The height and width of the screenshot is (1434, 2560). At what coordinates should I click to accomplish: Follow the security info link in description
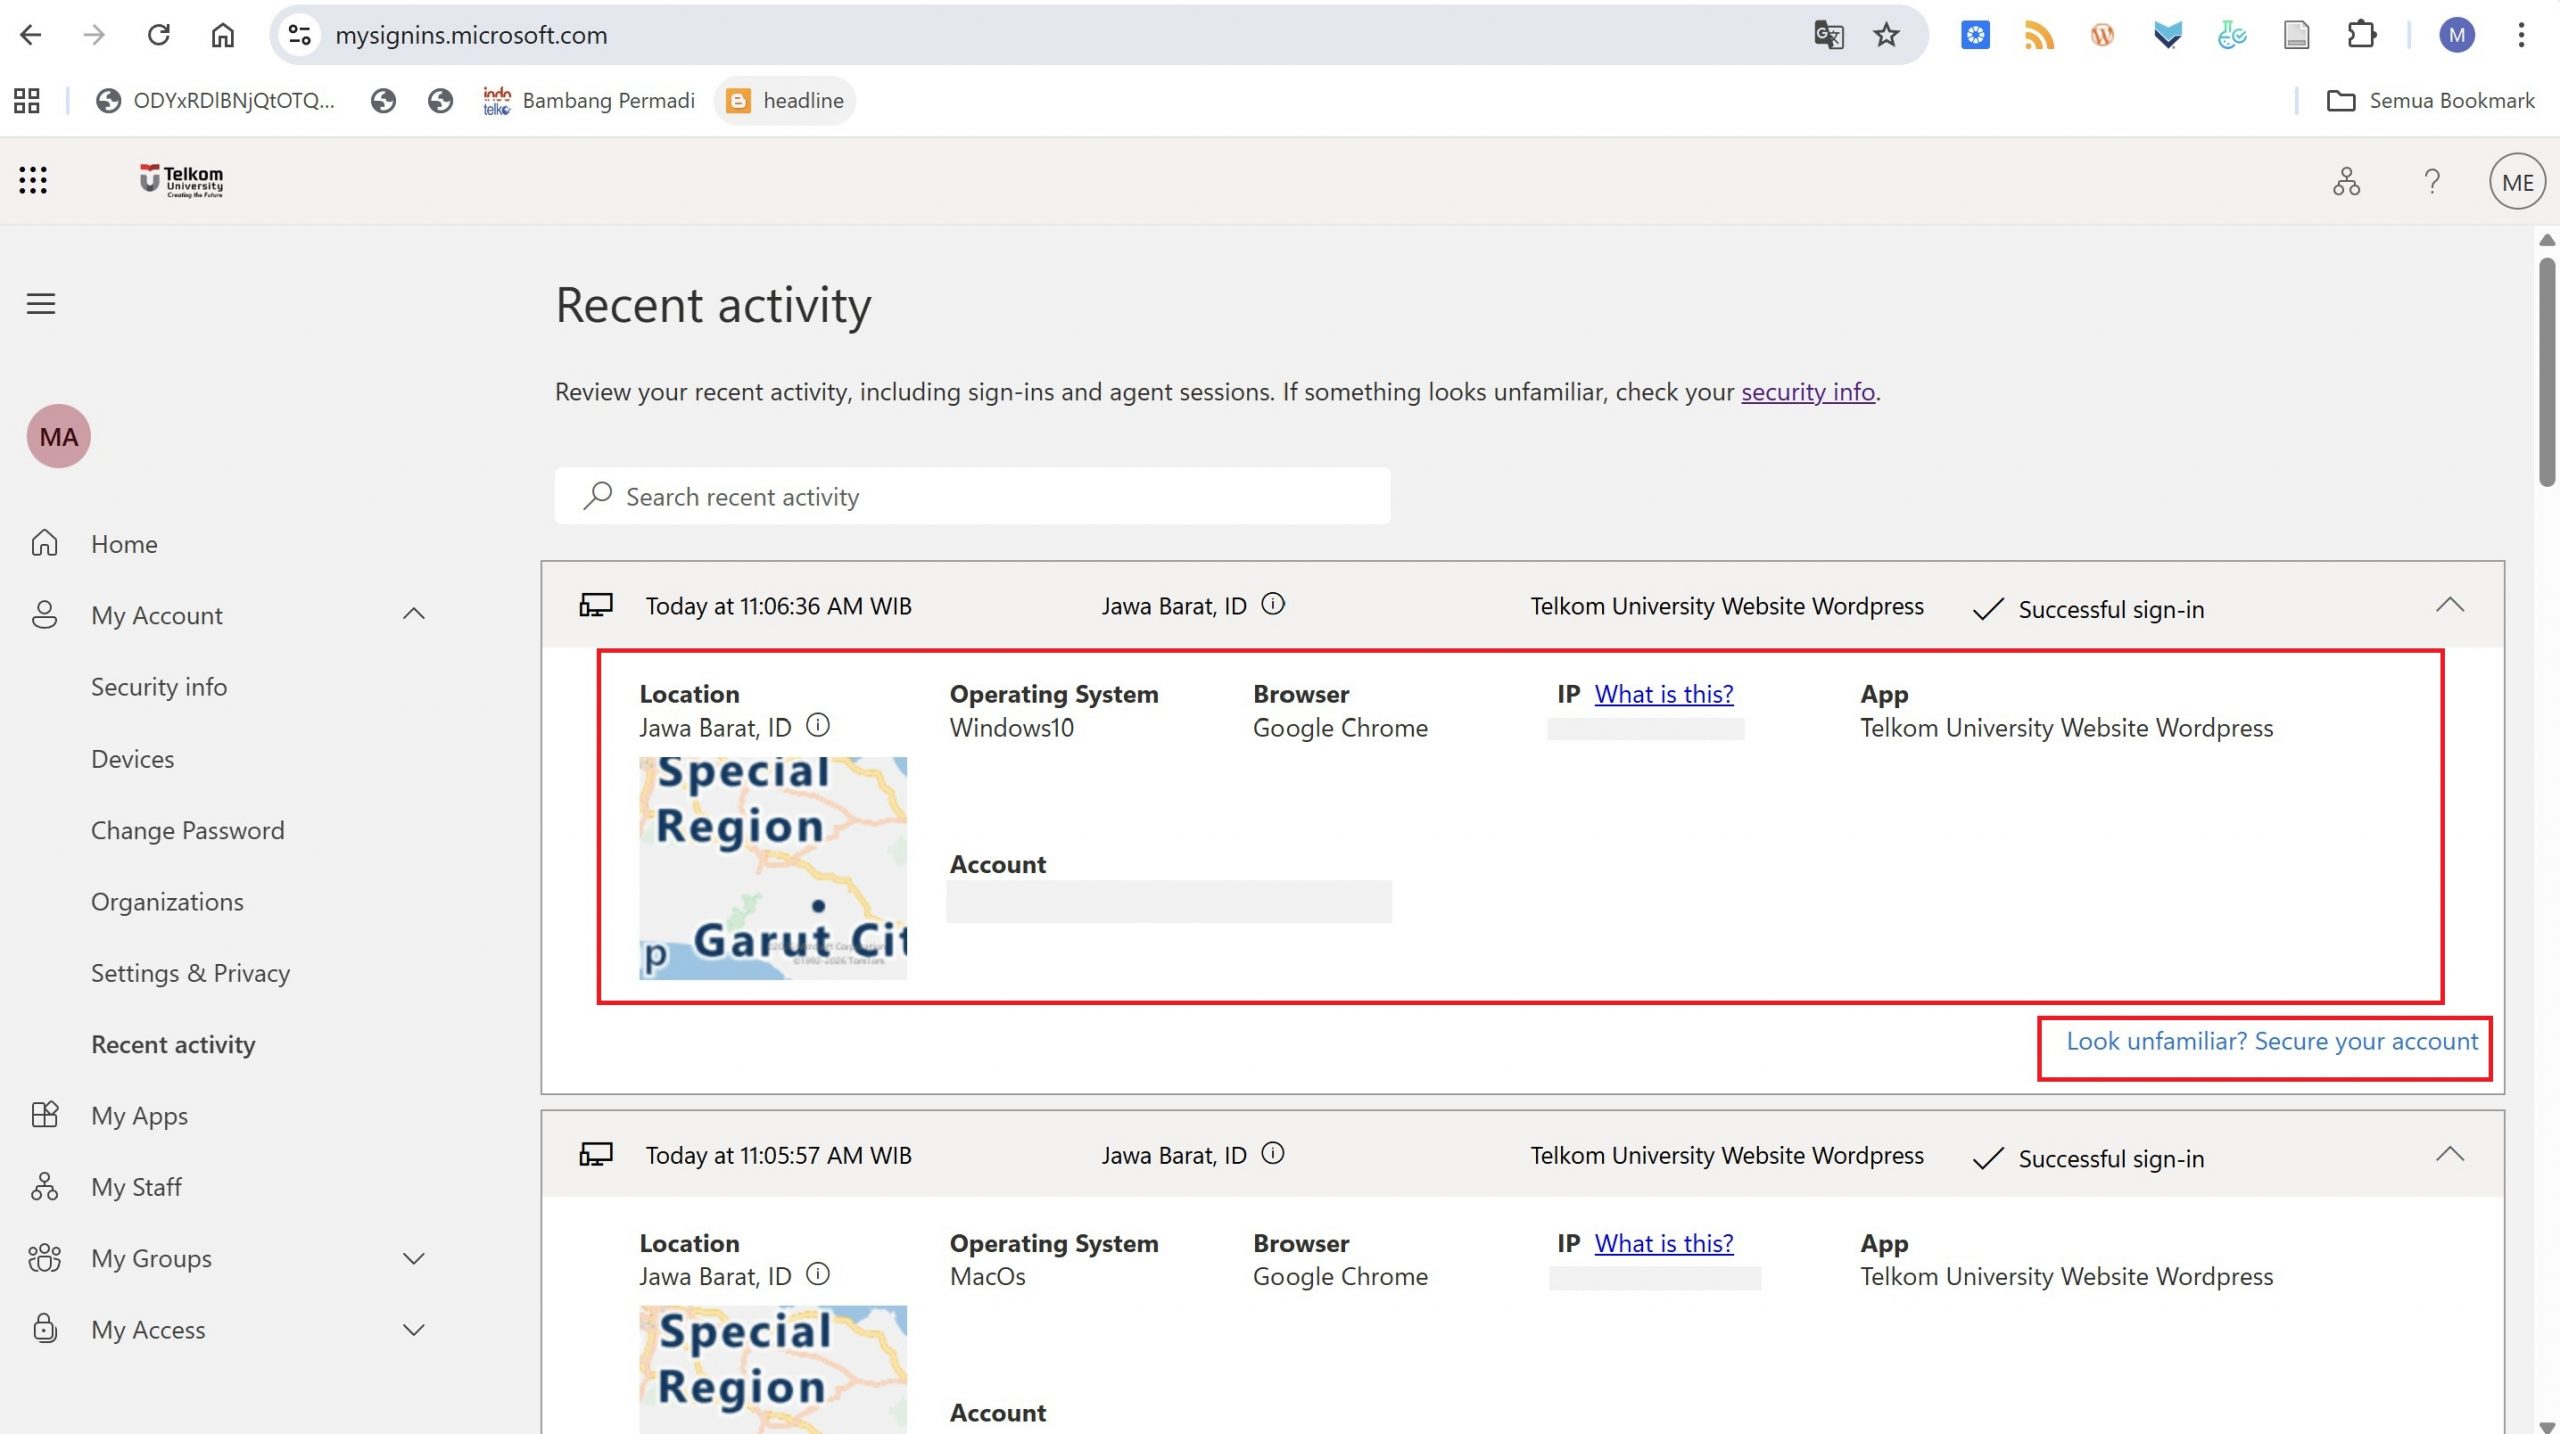(1807, 391)
